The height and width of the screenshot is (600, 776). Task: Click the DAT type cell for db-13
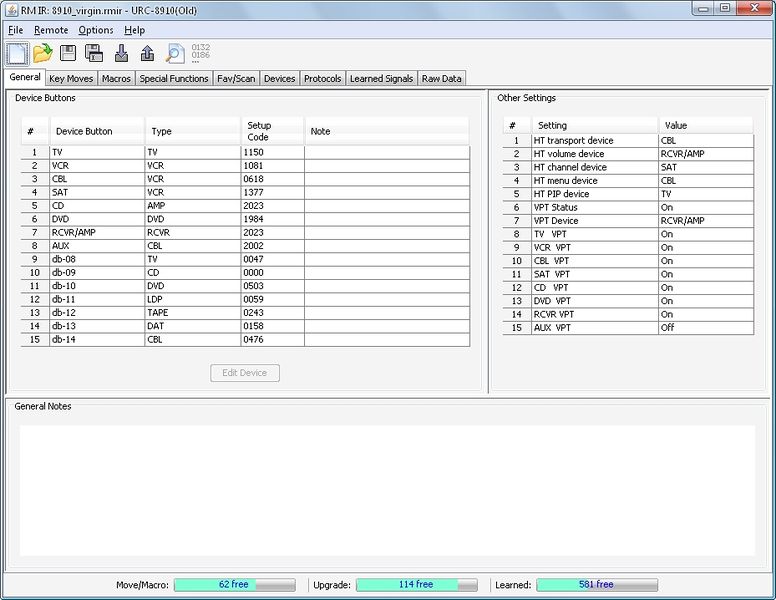[193, 326]
